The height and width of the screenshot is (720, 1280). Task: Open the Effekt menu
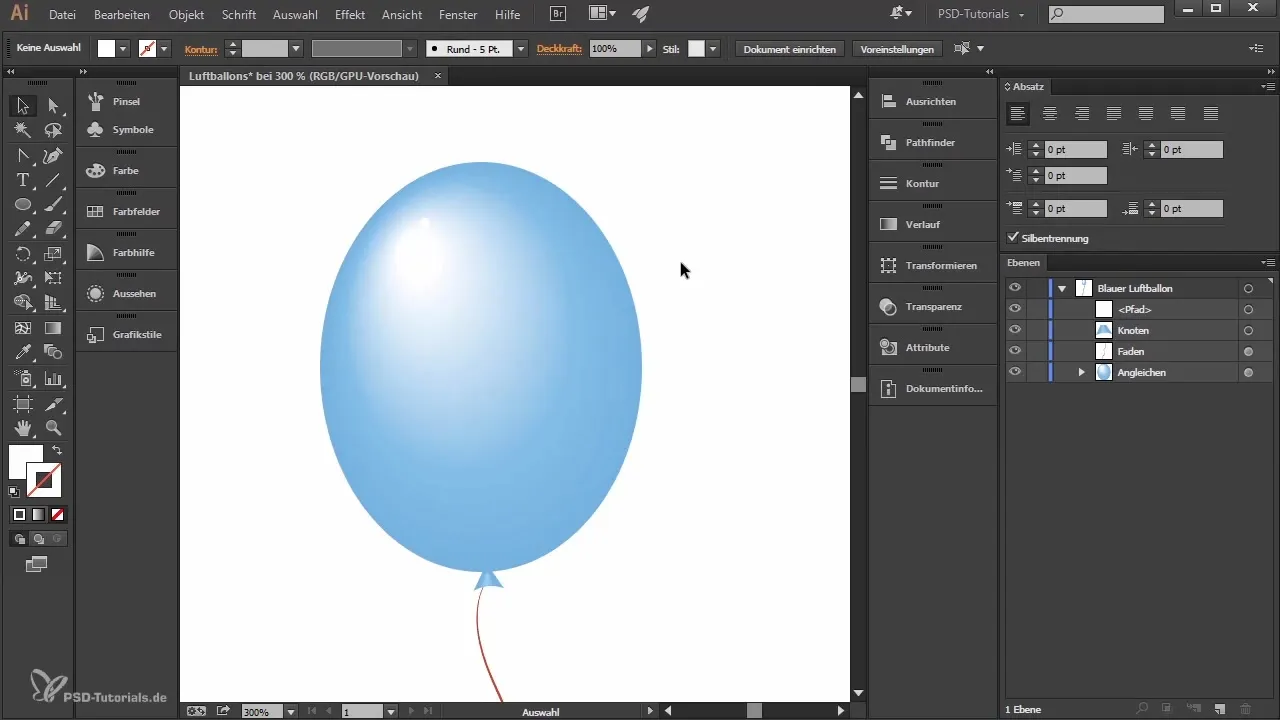click(x=350, y=15)
